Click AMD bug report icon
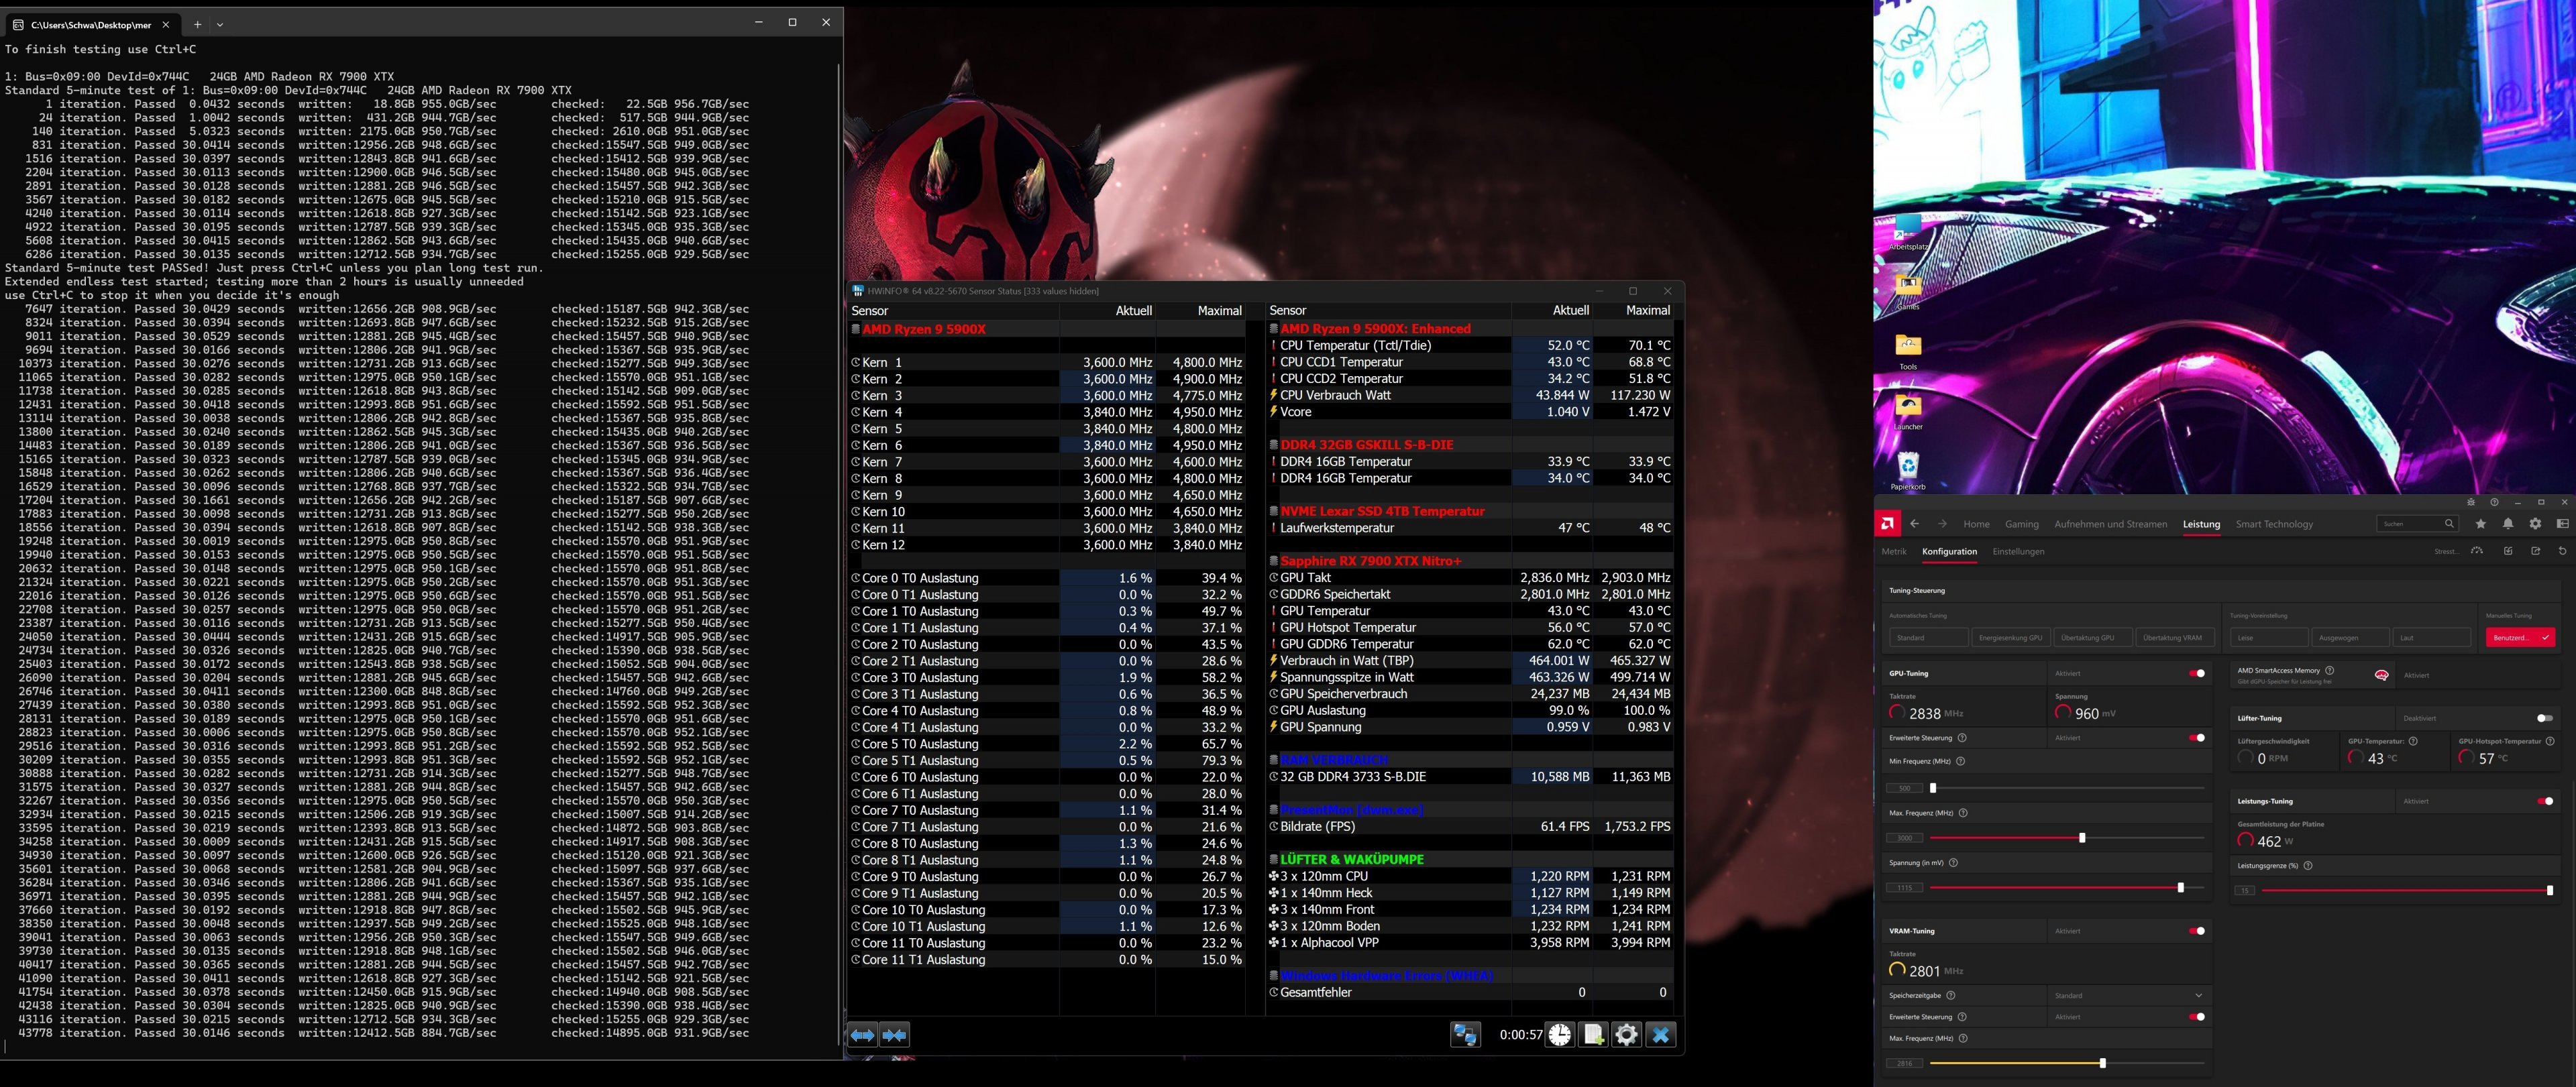The image size is (2576, 1087). click(2470, 502)
